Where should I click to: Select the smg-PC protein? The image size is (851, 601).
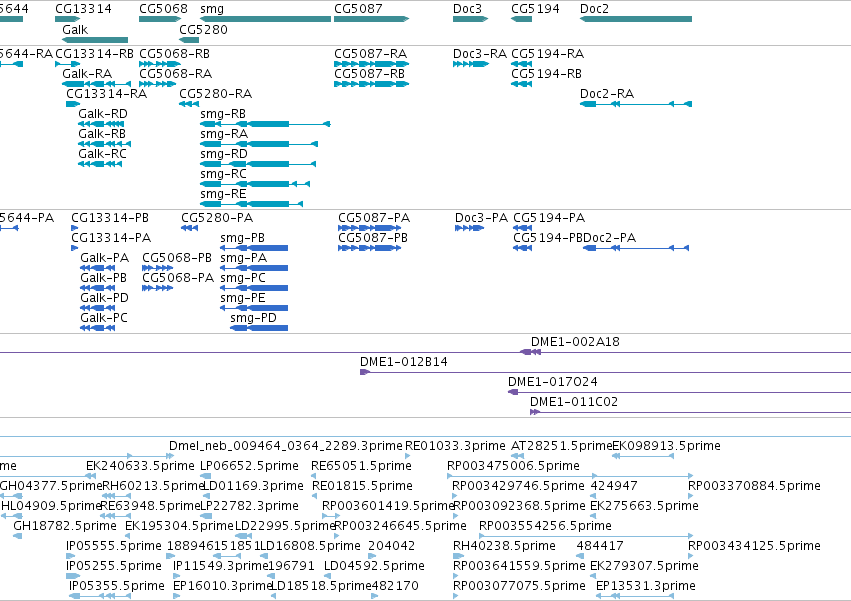pyautogui.click(x=254, y=288)
